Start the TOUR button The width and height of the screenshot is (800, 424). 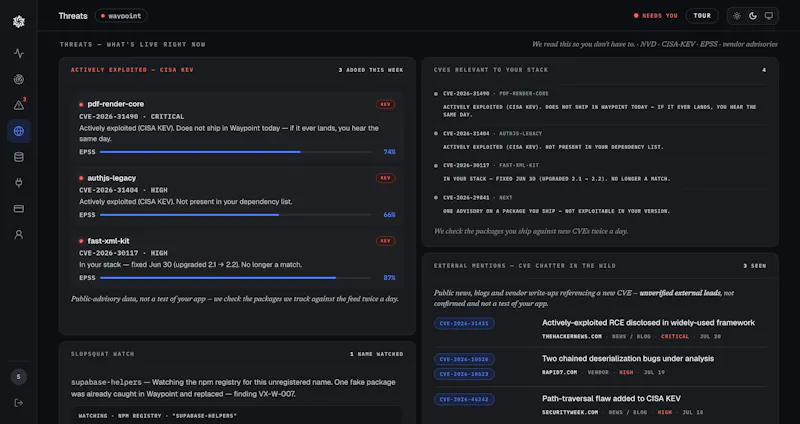[x=702, y=16]
